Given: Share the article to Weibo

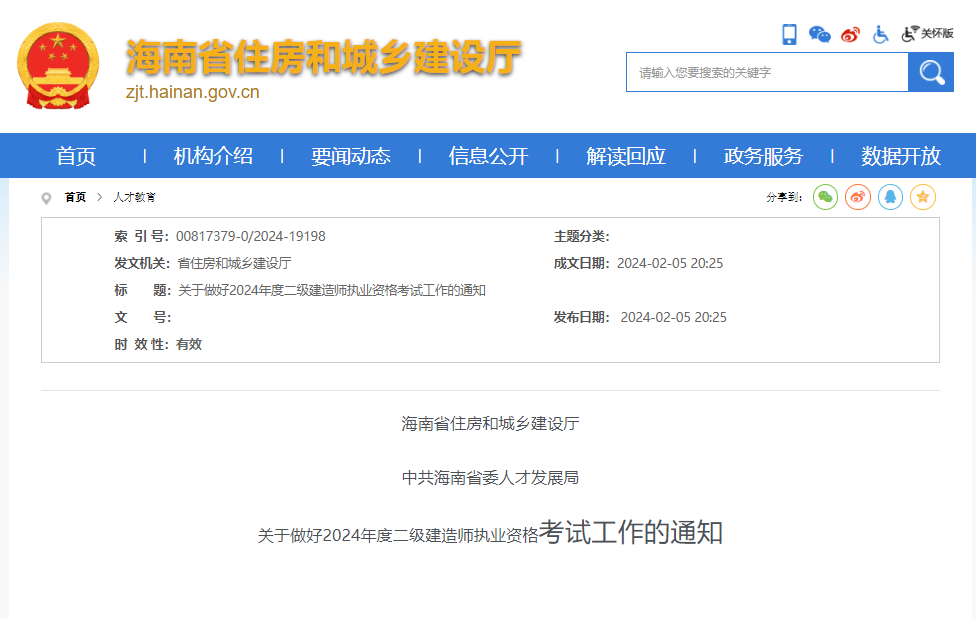Looking at the screenshot, I should (857, 197).
